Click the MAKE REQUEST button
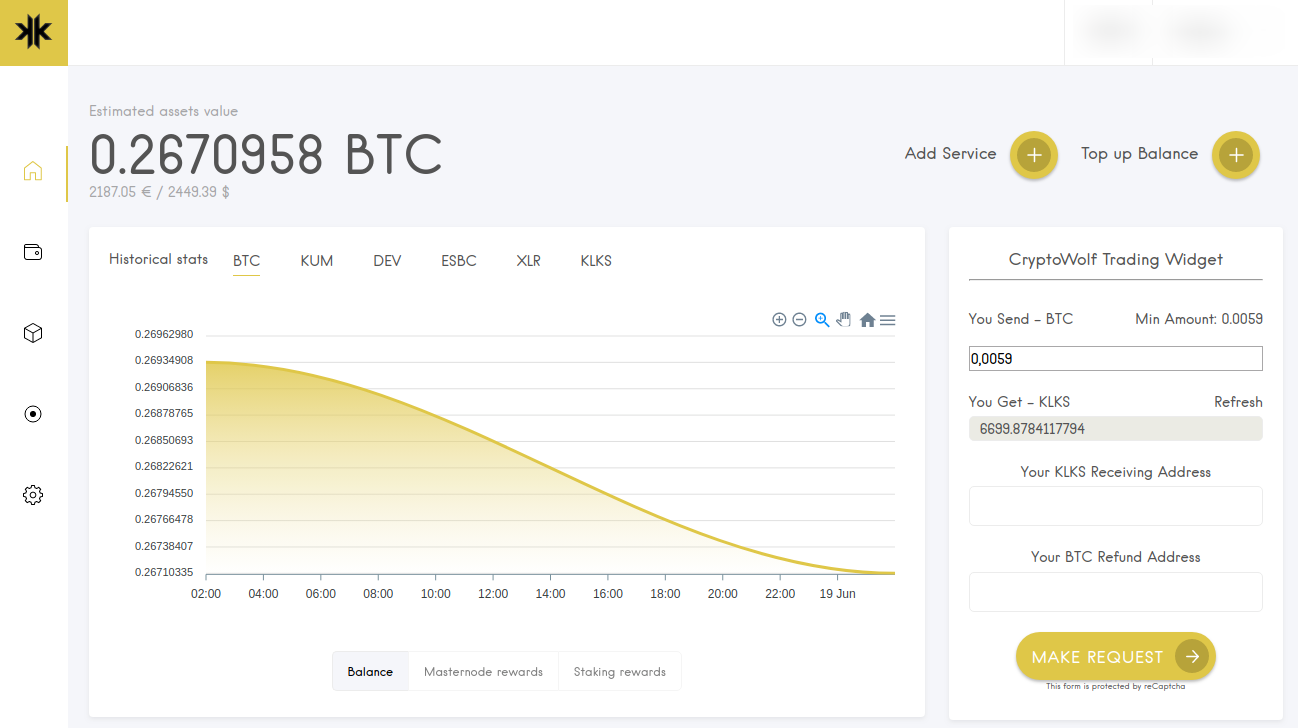 [1116, 657]
